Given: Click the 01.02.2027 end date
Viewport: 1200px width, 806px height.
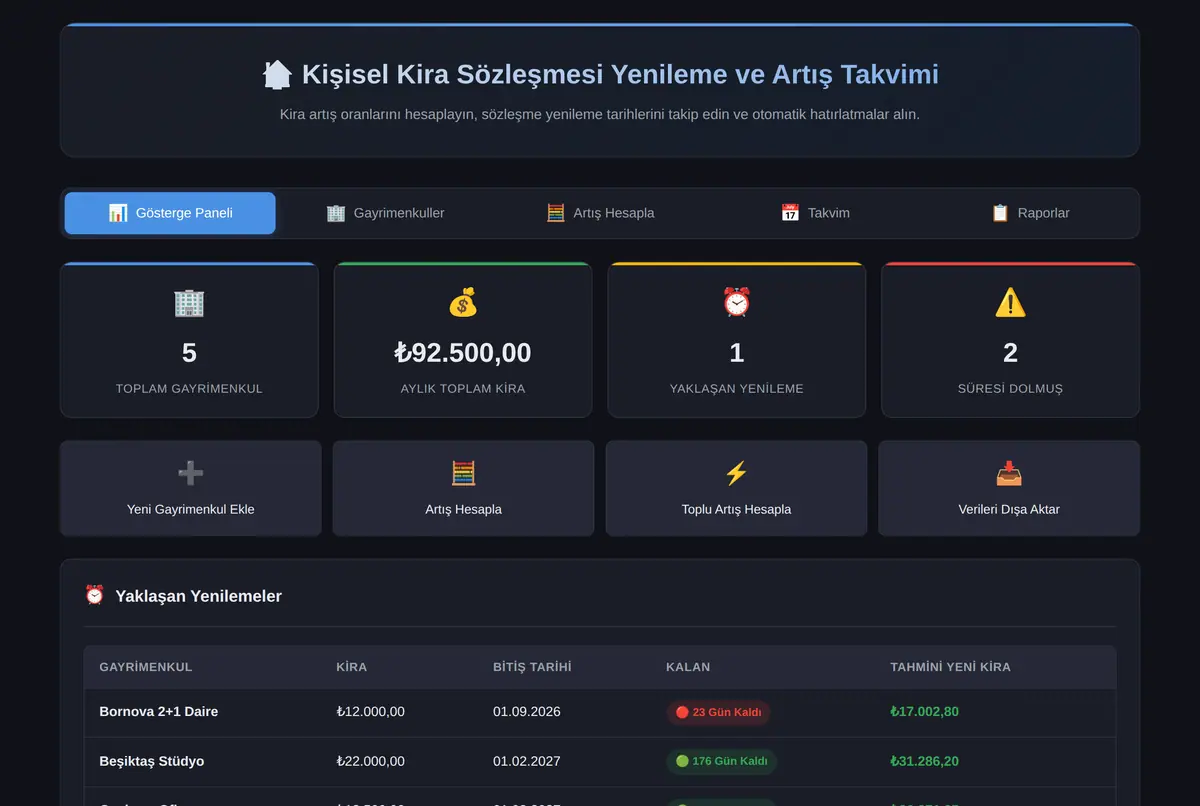Looking at the screenshot, I should 527,761.
